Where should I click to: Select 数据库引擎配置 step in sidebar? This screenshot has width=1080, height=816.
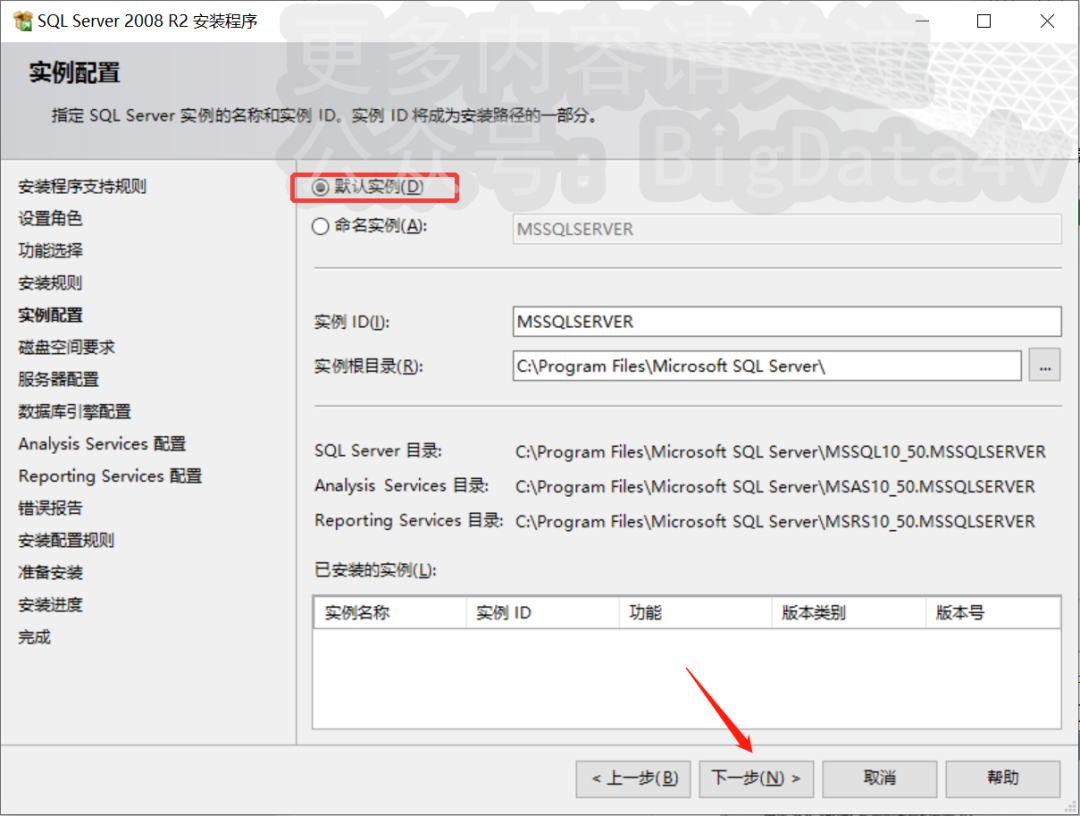(74, 412)
